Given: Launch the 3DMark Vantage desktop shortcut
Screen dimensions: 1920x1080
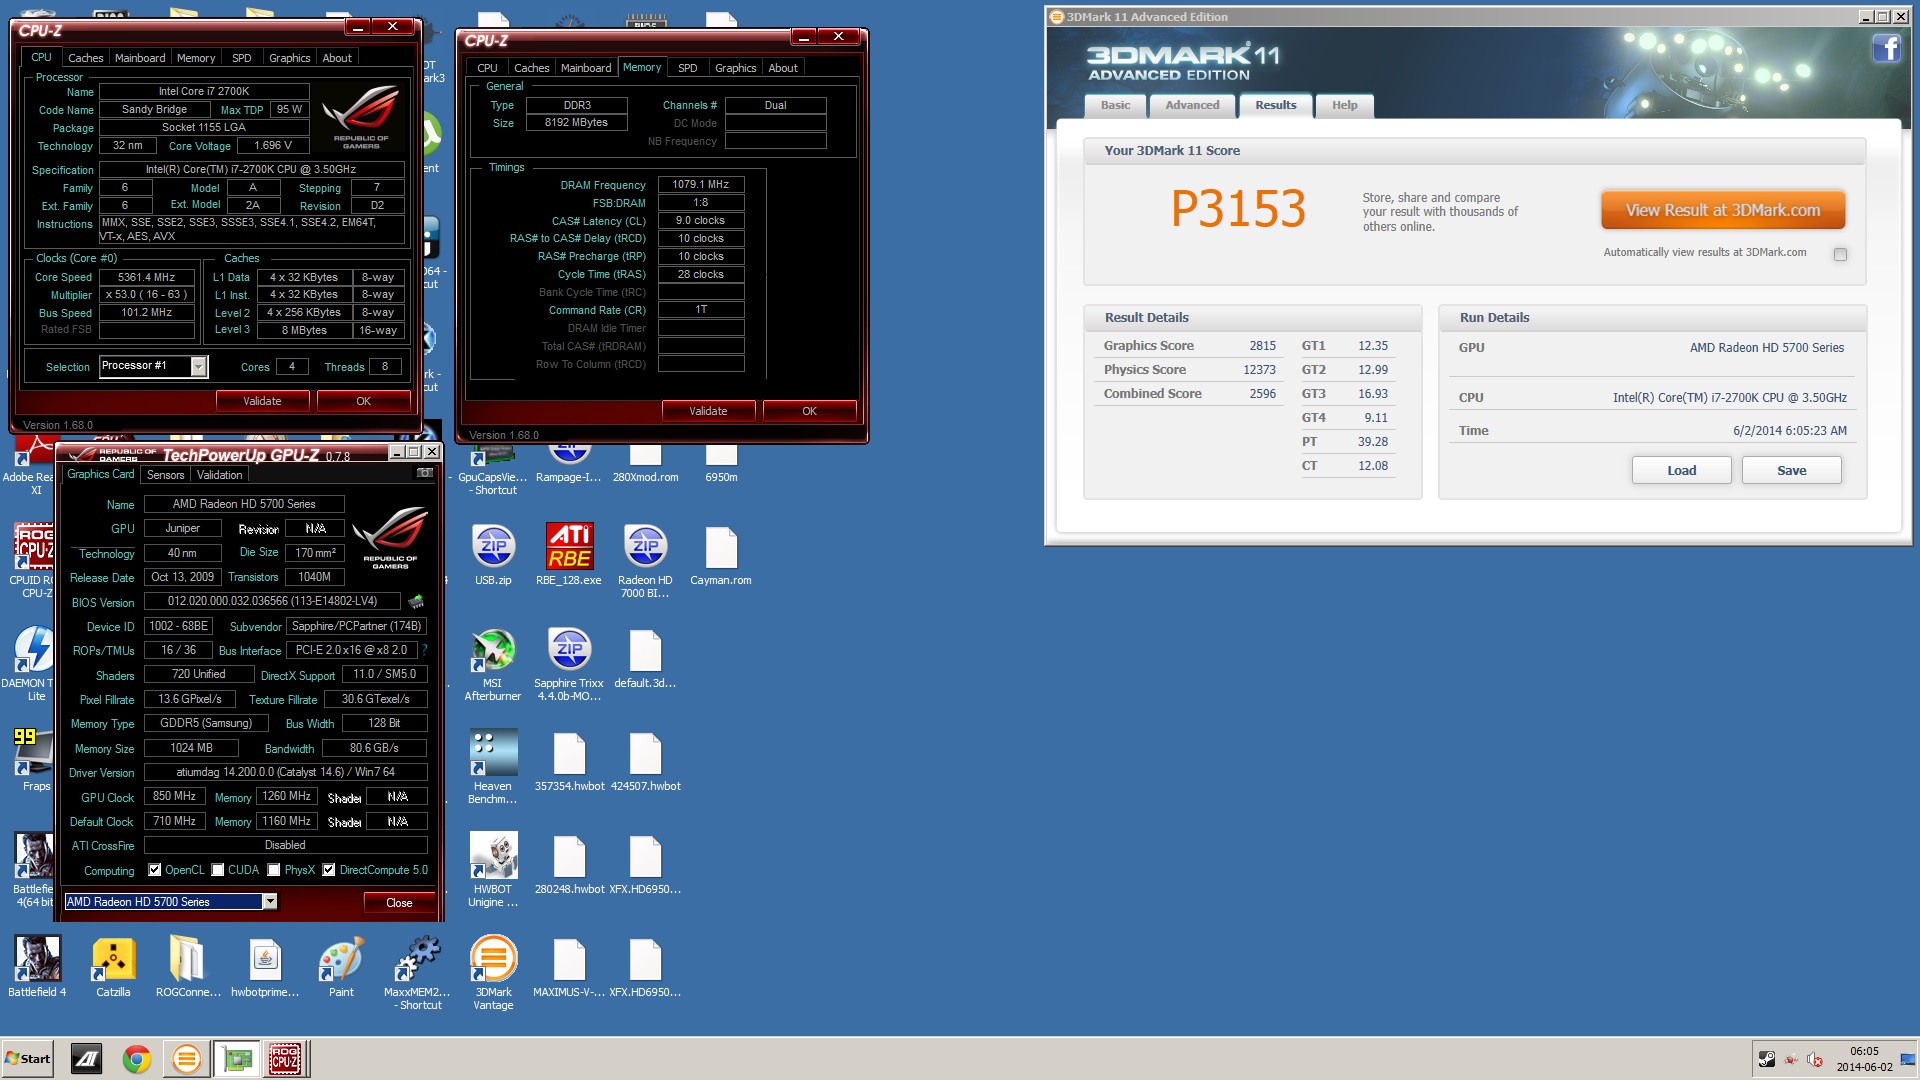Looking at the screenshot, I should coord(493,973).
